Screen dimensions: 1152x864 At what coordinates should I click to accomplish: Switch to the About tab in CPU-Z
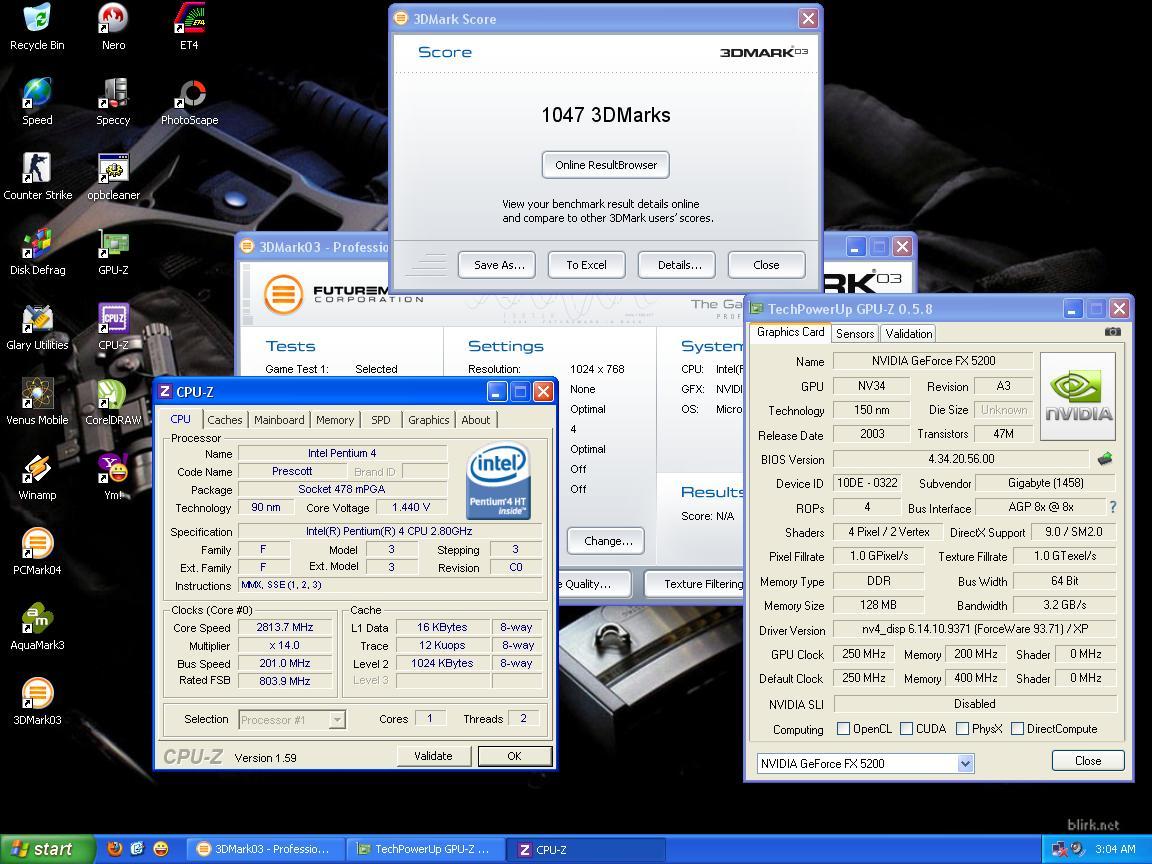click(476, 420)
